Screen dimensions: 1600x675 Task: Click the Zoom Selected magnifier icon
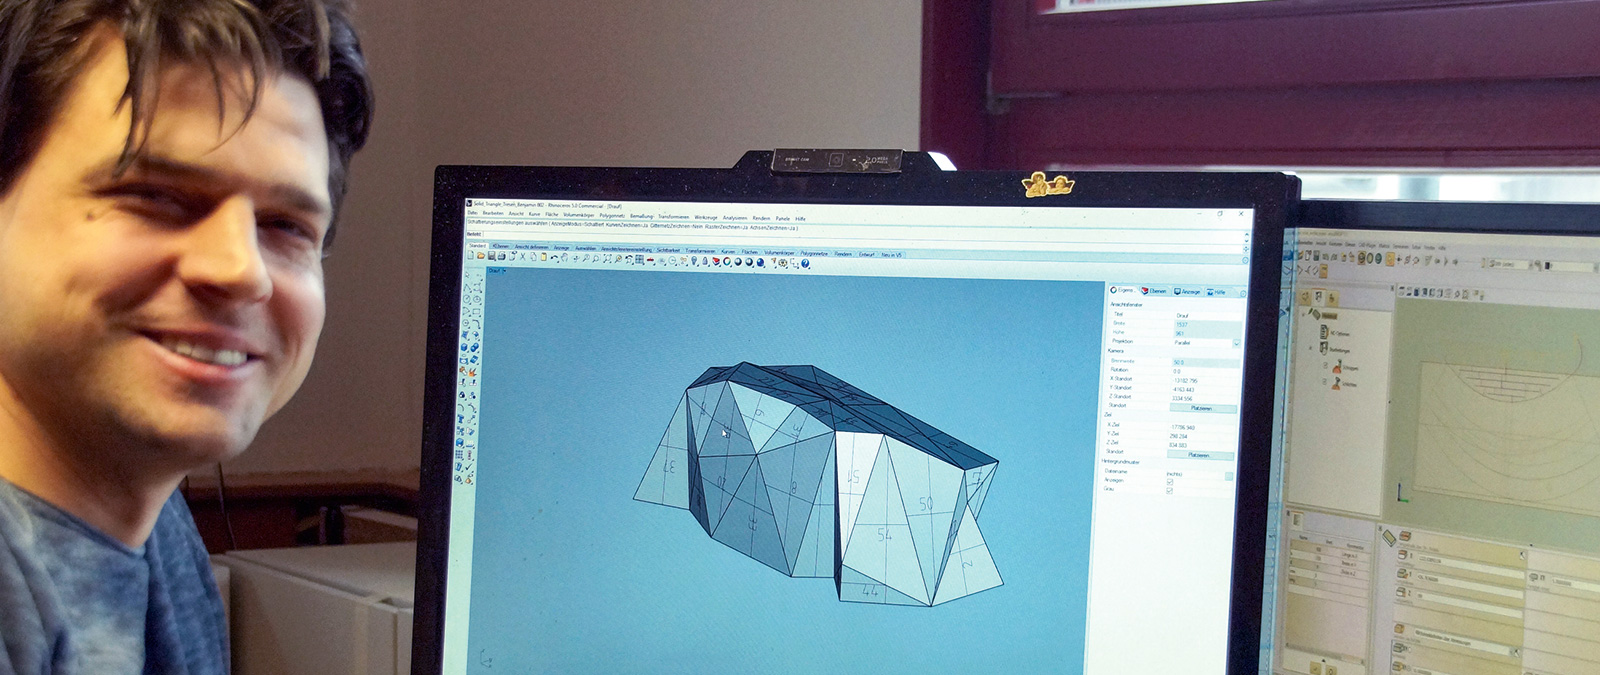[x=618, y=259]
